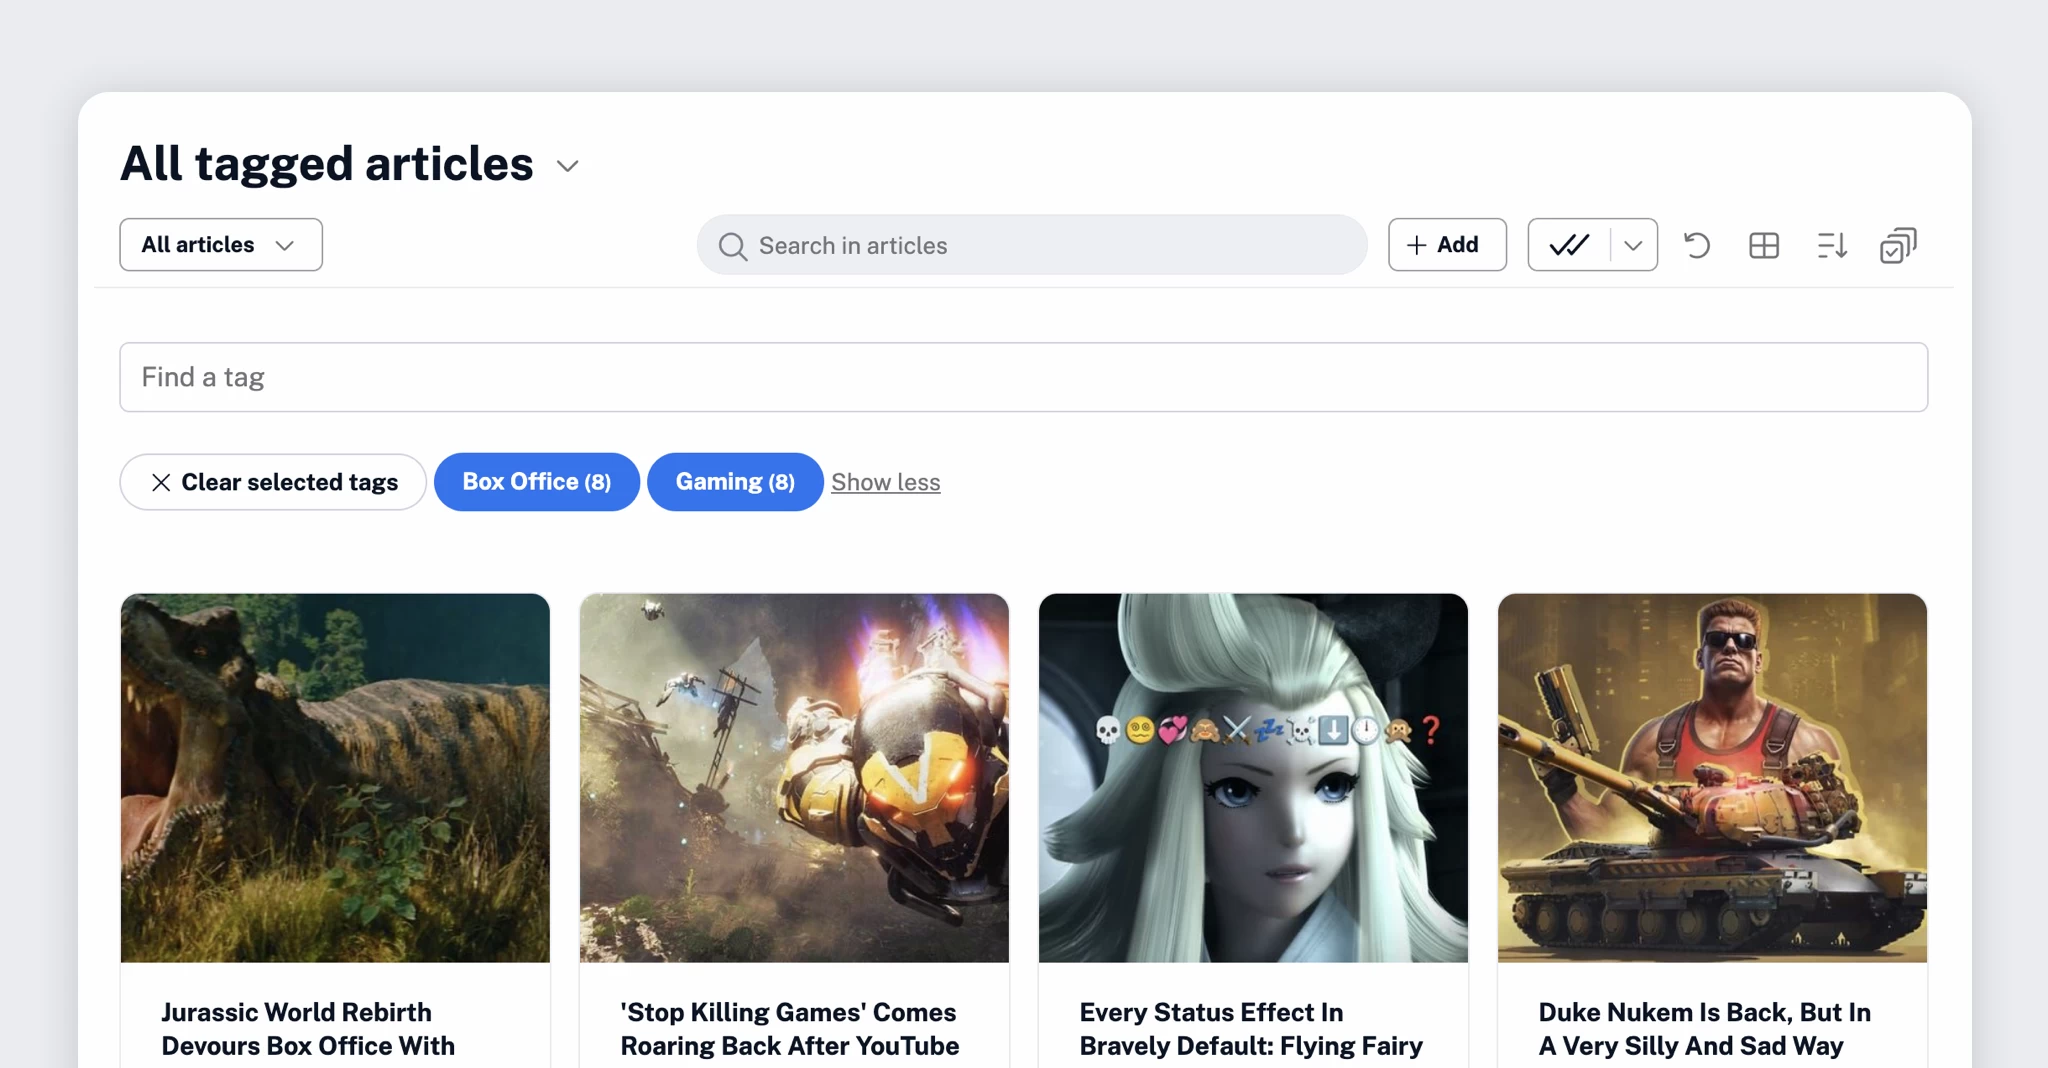Click the Show less link
Viewport: 2048px width, 1068px height.
point(886,482)
